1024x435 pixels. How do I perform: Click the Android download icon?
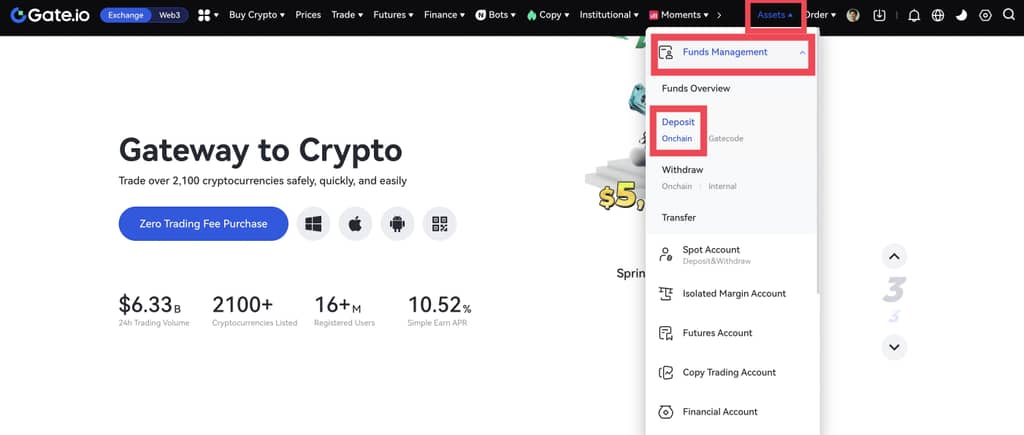(x=397, y=224)
